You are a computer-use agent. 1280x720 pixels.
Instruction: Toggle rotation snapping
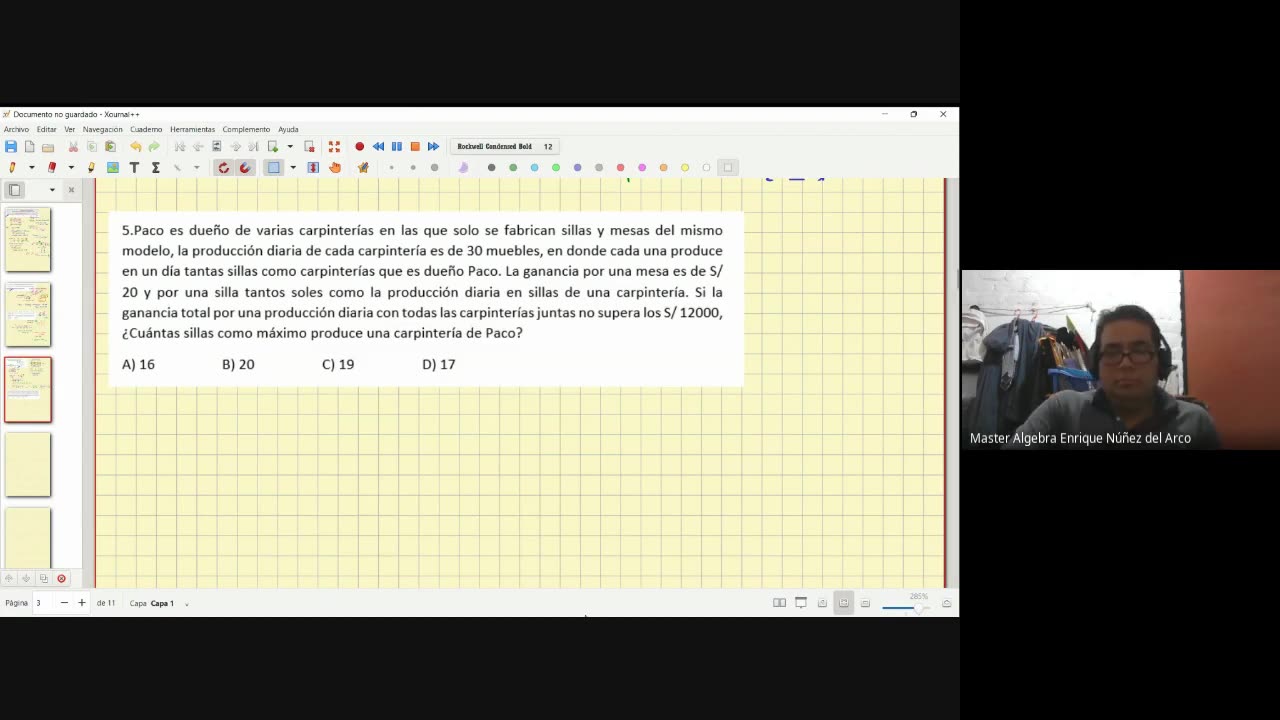click(x=223, y=168)
